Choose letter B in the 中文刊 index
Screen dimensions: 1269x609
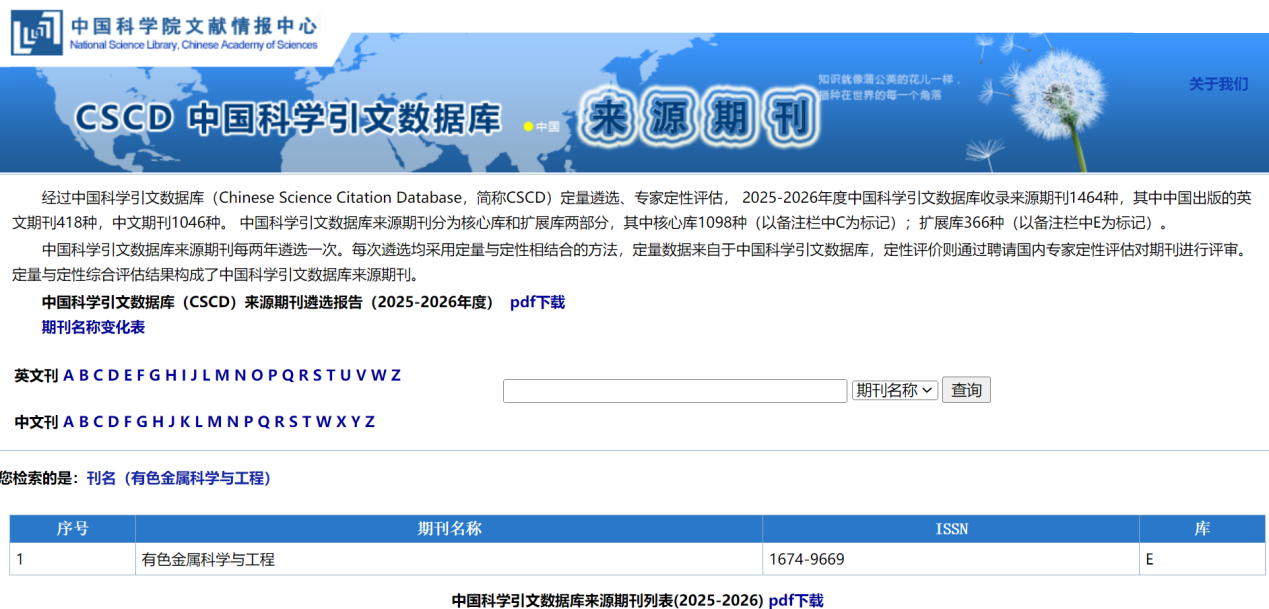tap(84, 421)
